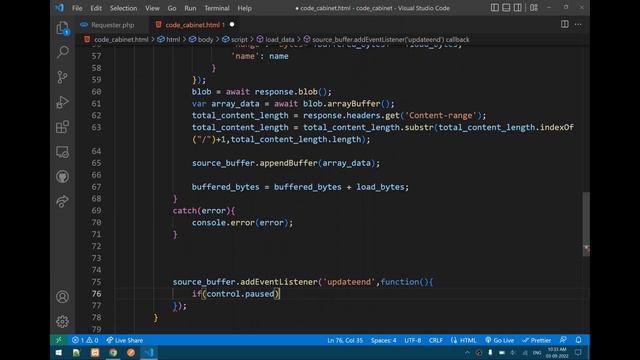Click Prettier in the status bar
The height and width of the screenshot is (360, 640).
[536, 340]
